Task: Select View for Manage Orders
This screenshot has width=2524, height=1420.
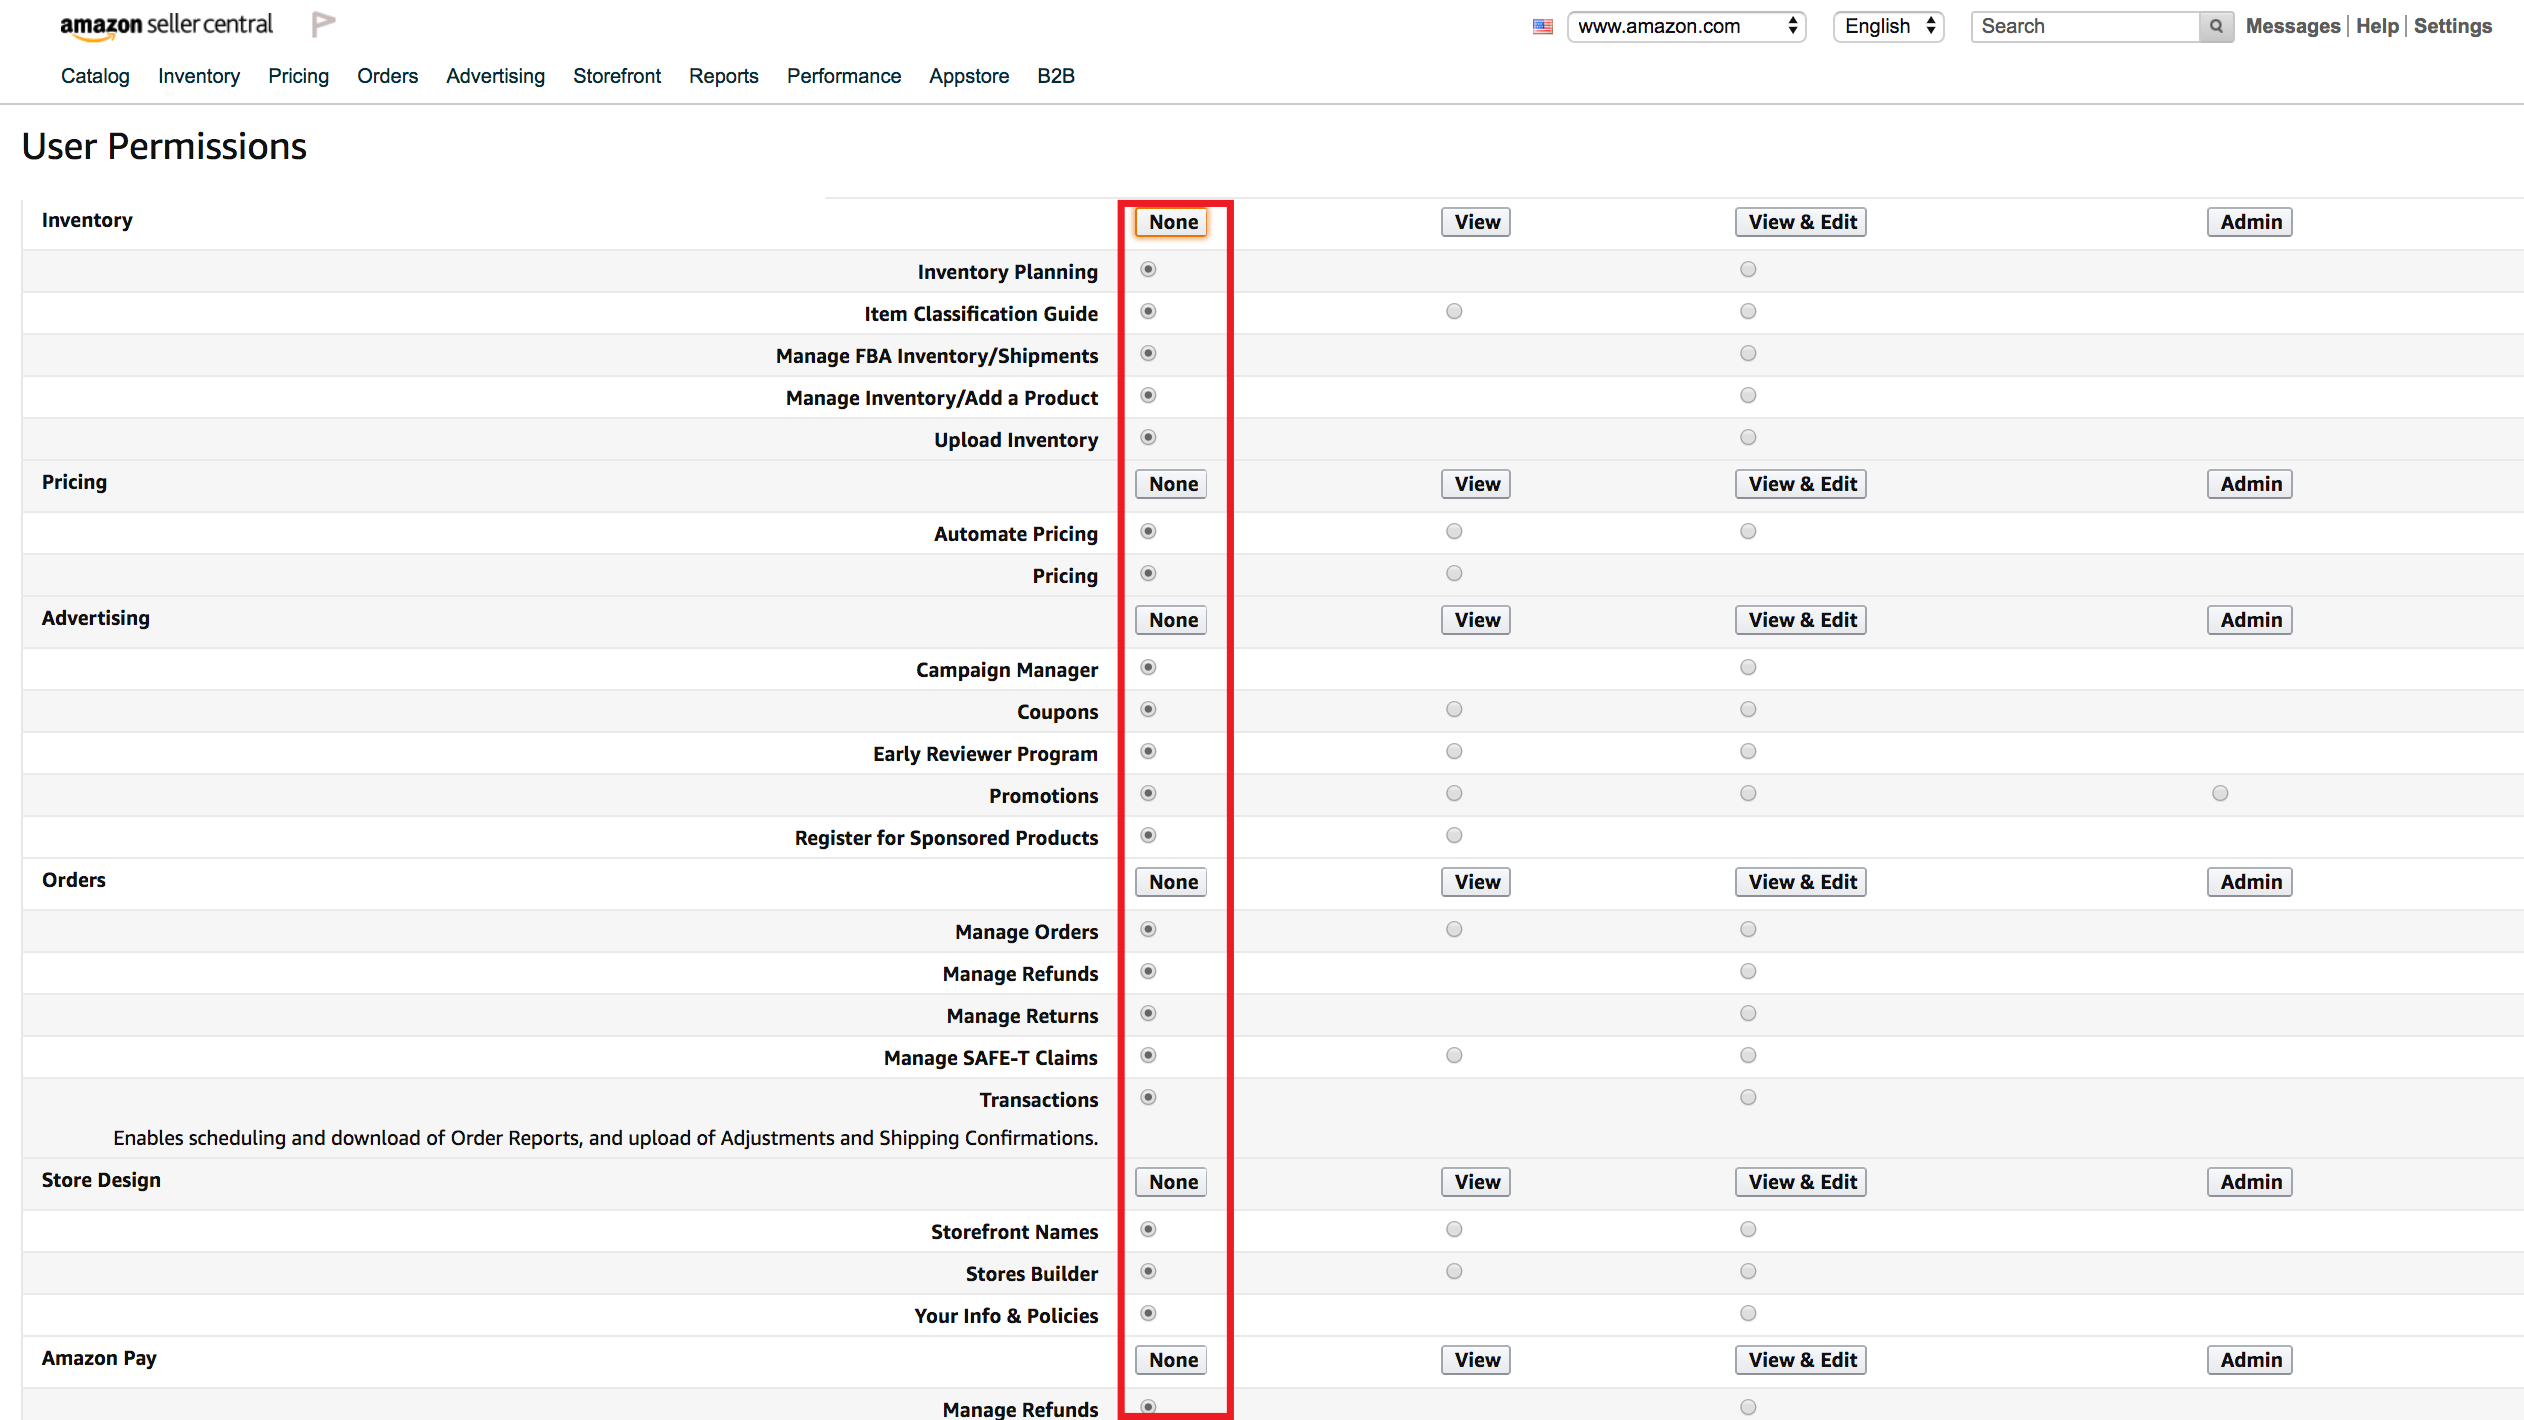Action: pyautogui.click(x=1454, y=929)
